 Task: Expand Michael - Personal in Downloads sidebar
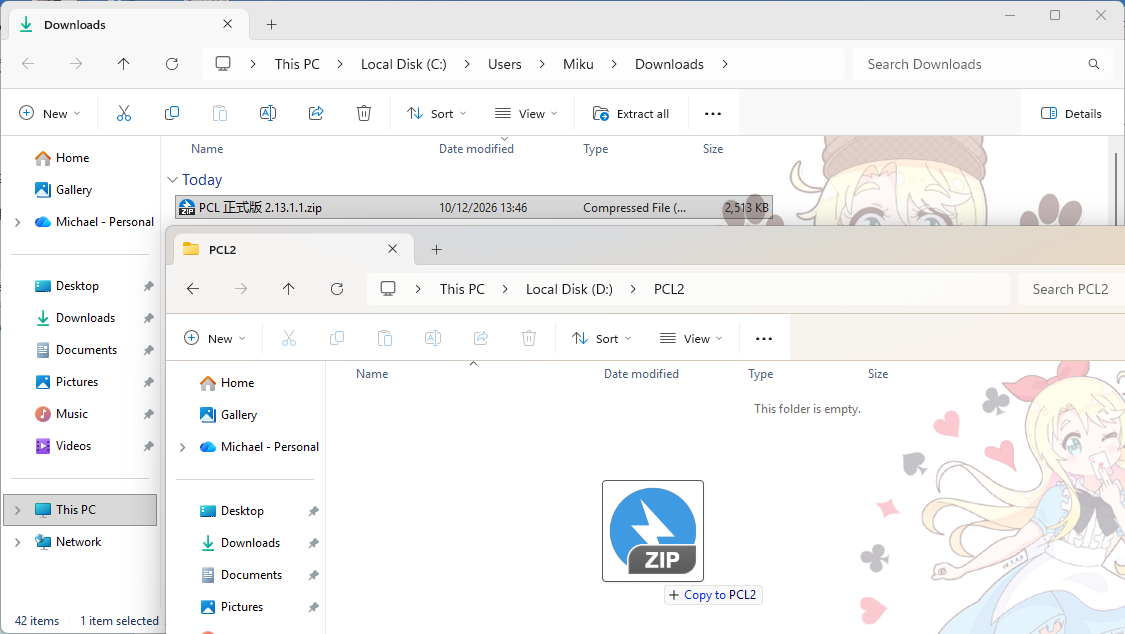point(17,222)
